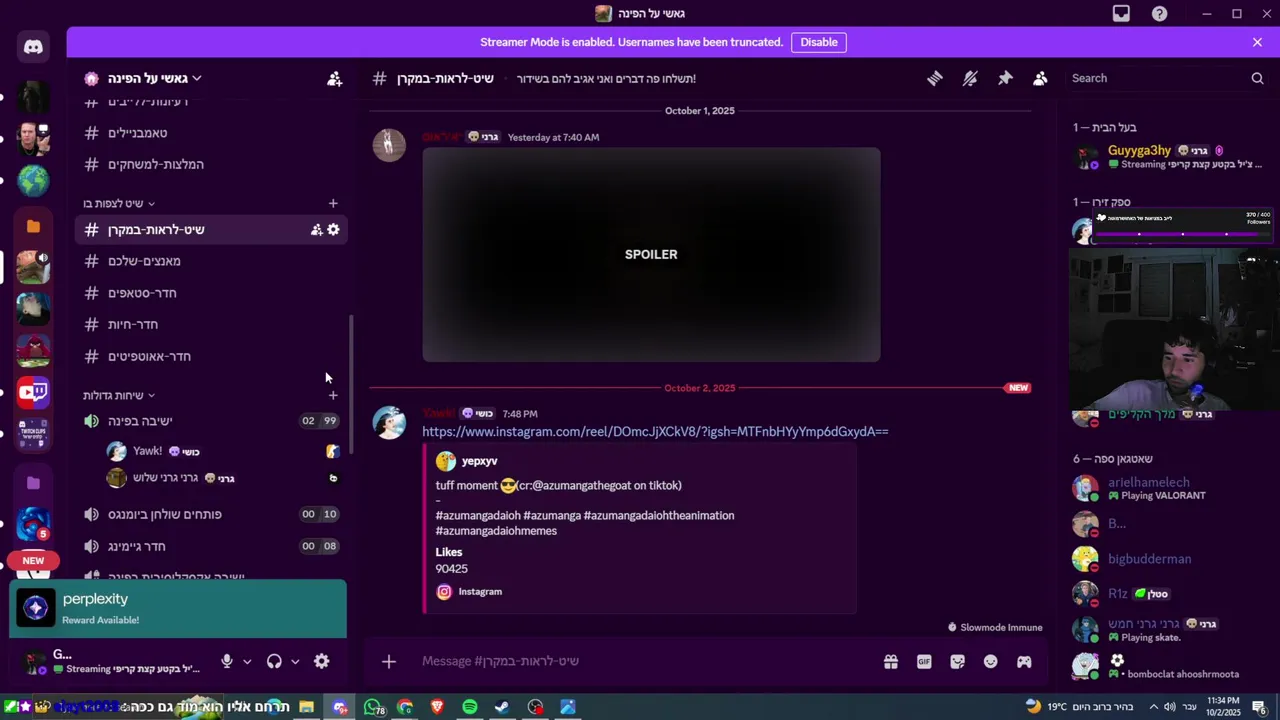Toggle the member list icon
Screen dimensions: 1280x720
coord(1040,78)
